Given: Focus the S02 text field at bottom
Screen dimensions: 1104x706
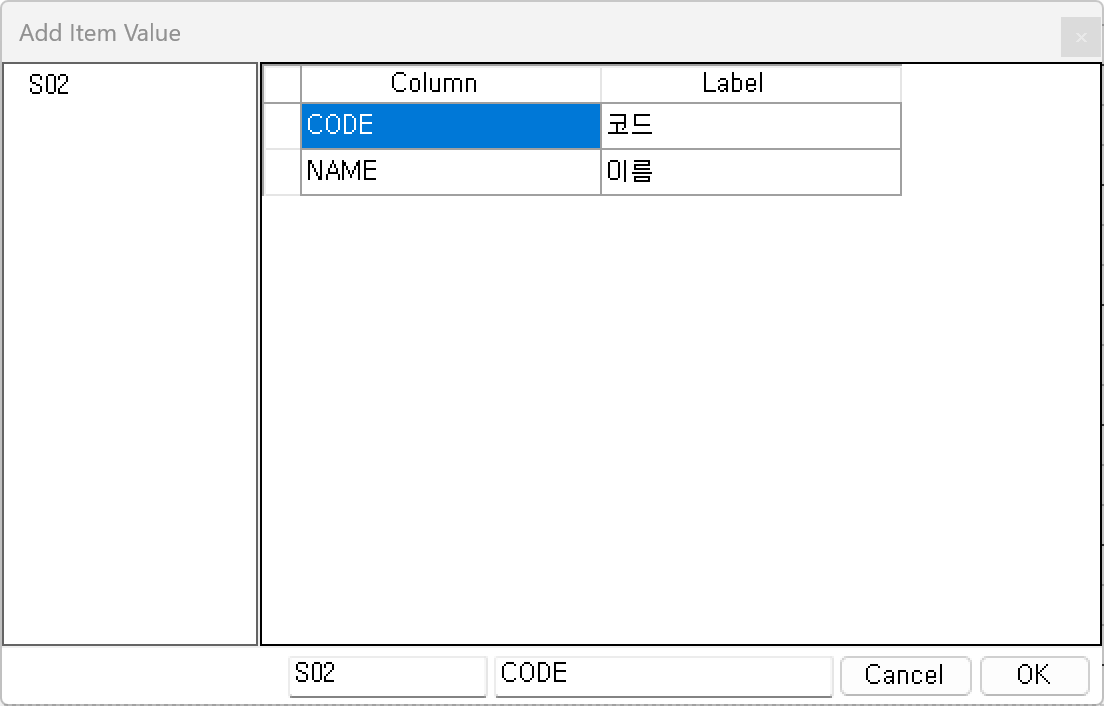Looking at the screenshot, I should click(x=387, y=675).
